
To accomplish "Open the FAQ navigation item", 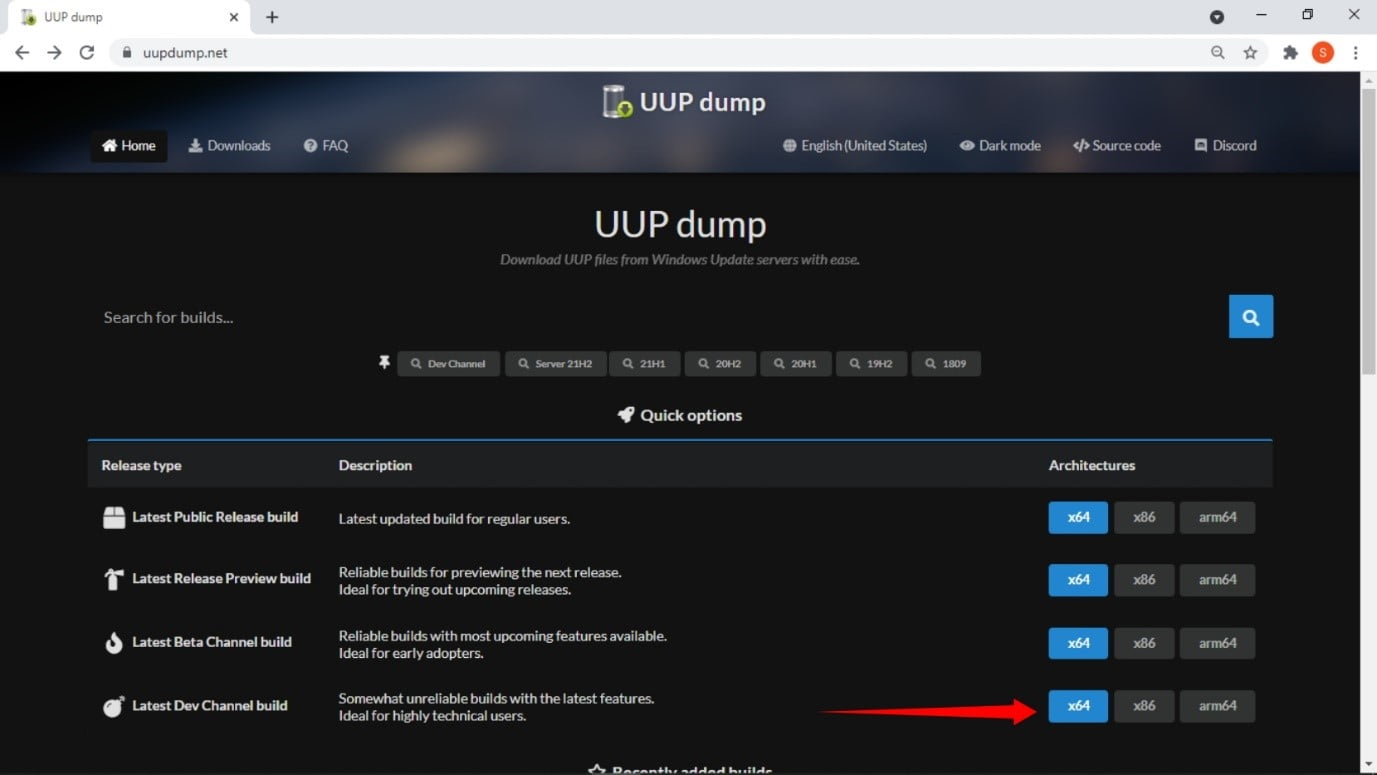I will coord(326,146).
